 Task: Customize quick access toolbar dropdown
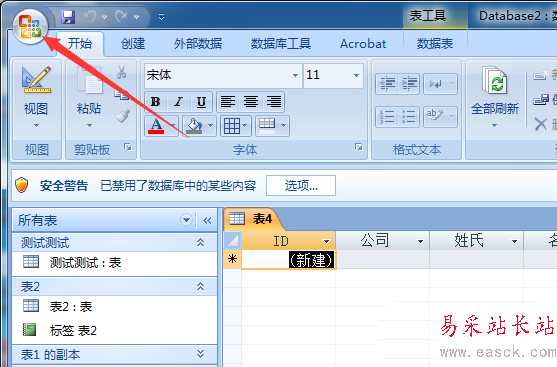[x=161, y=17]
